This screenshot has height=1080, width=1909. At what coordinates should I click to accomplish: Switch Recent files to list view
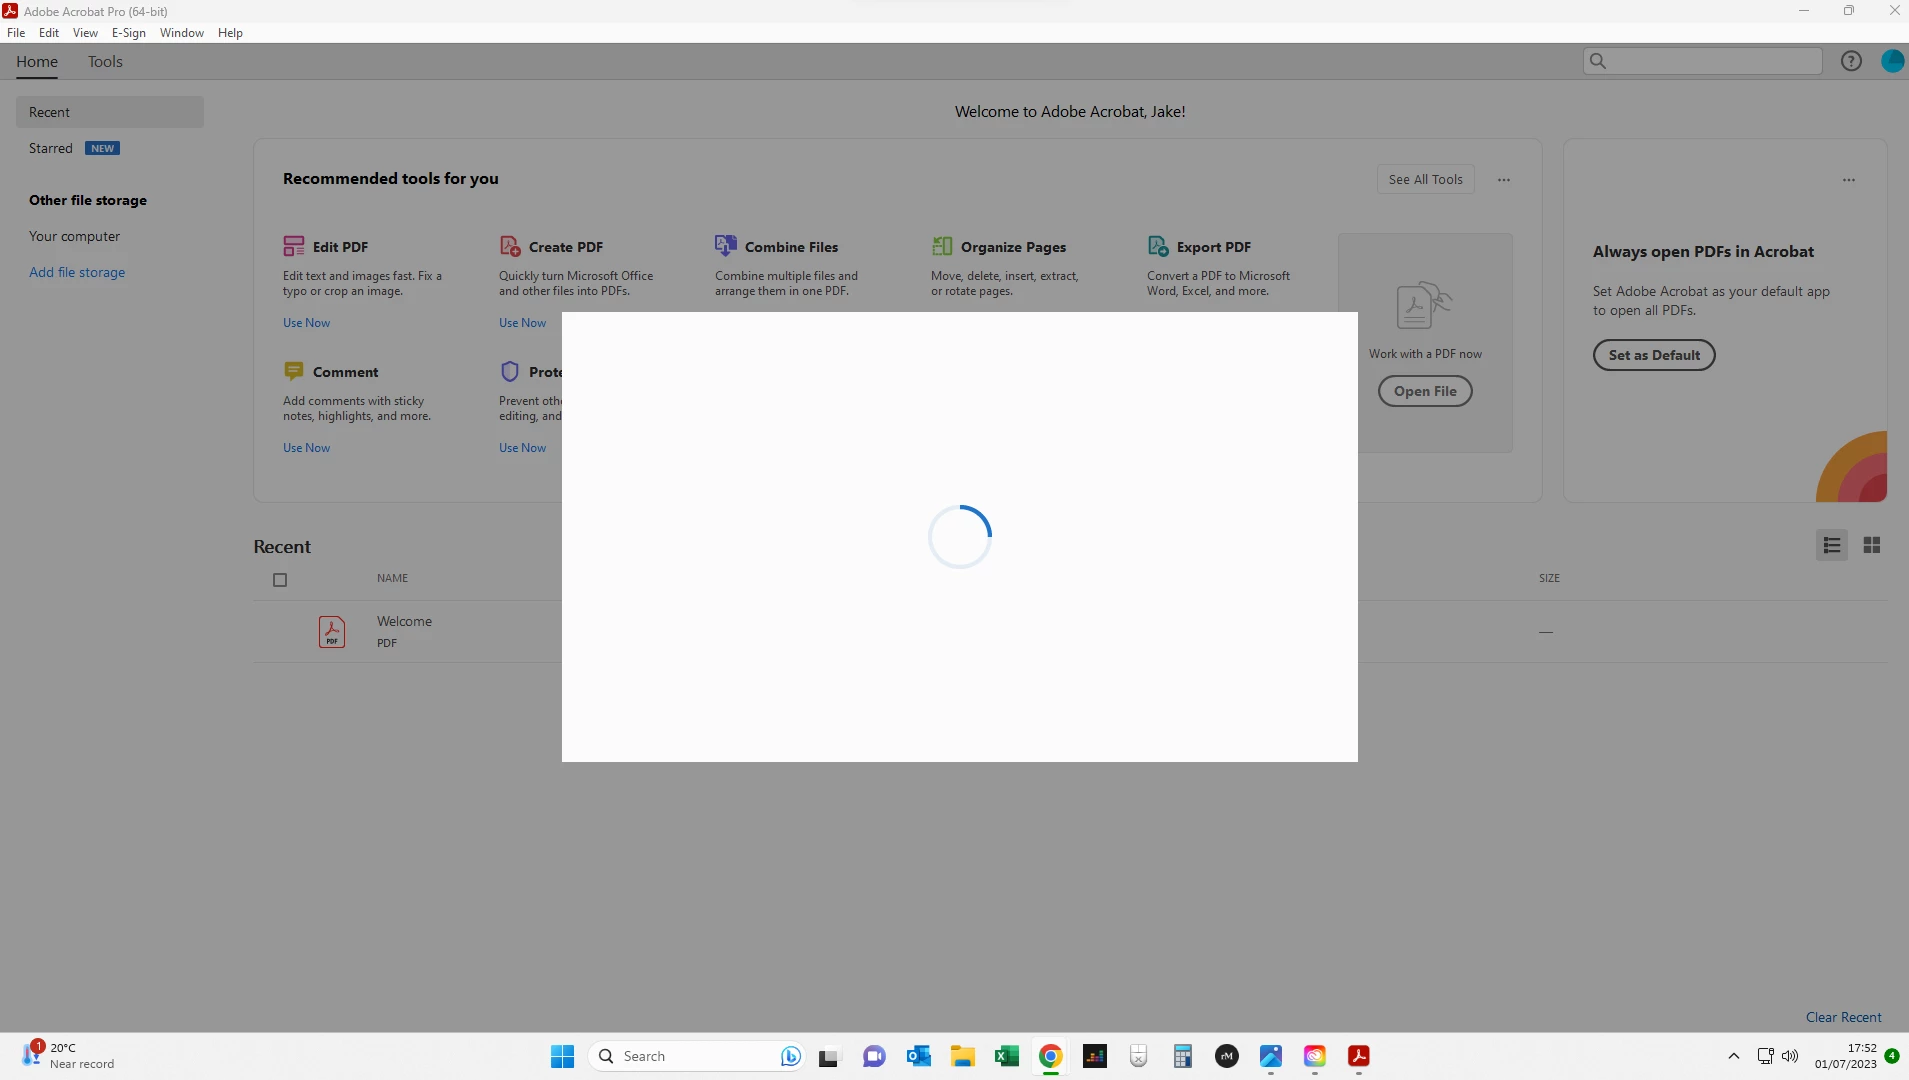[x=1832, y=545]
